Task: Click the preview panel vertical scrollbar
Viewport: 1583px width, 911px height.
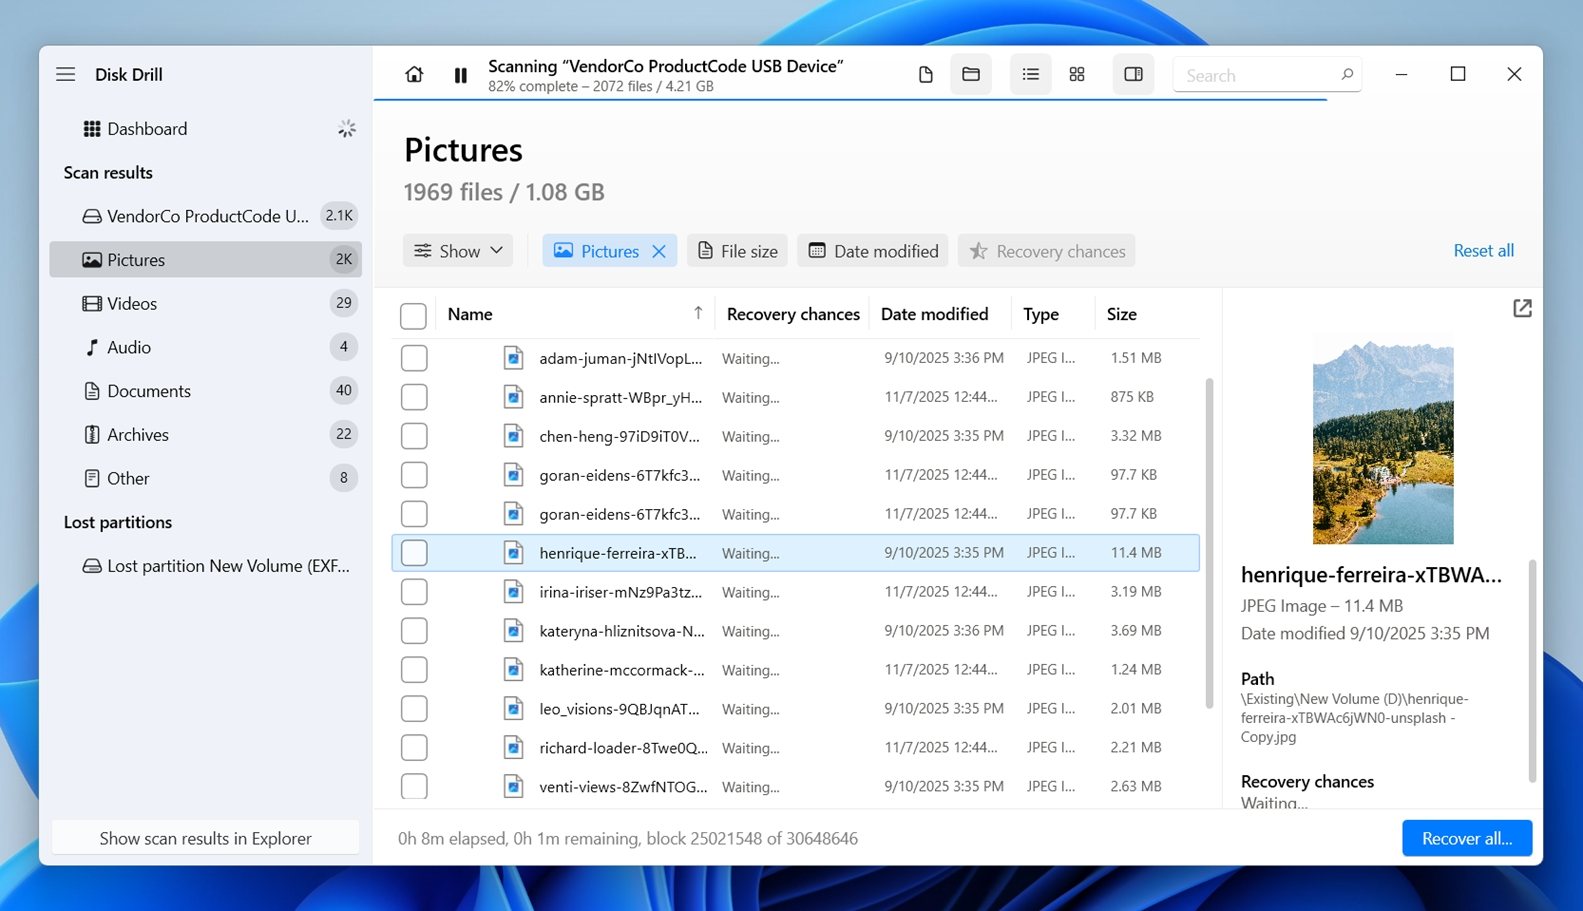Action: click(x=1532, y=670)
